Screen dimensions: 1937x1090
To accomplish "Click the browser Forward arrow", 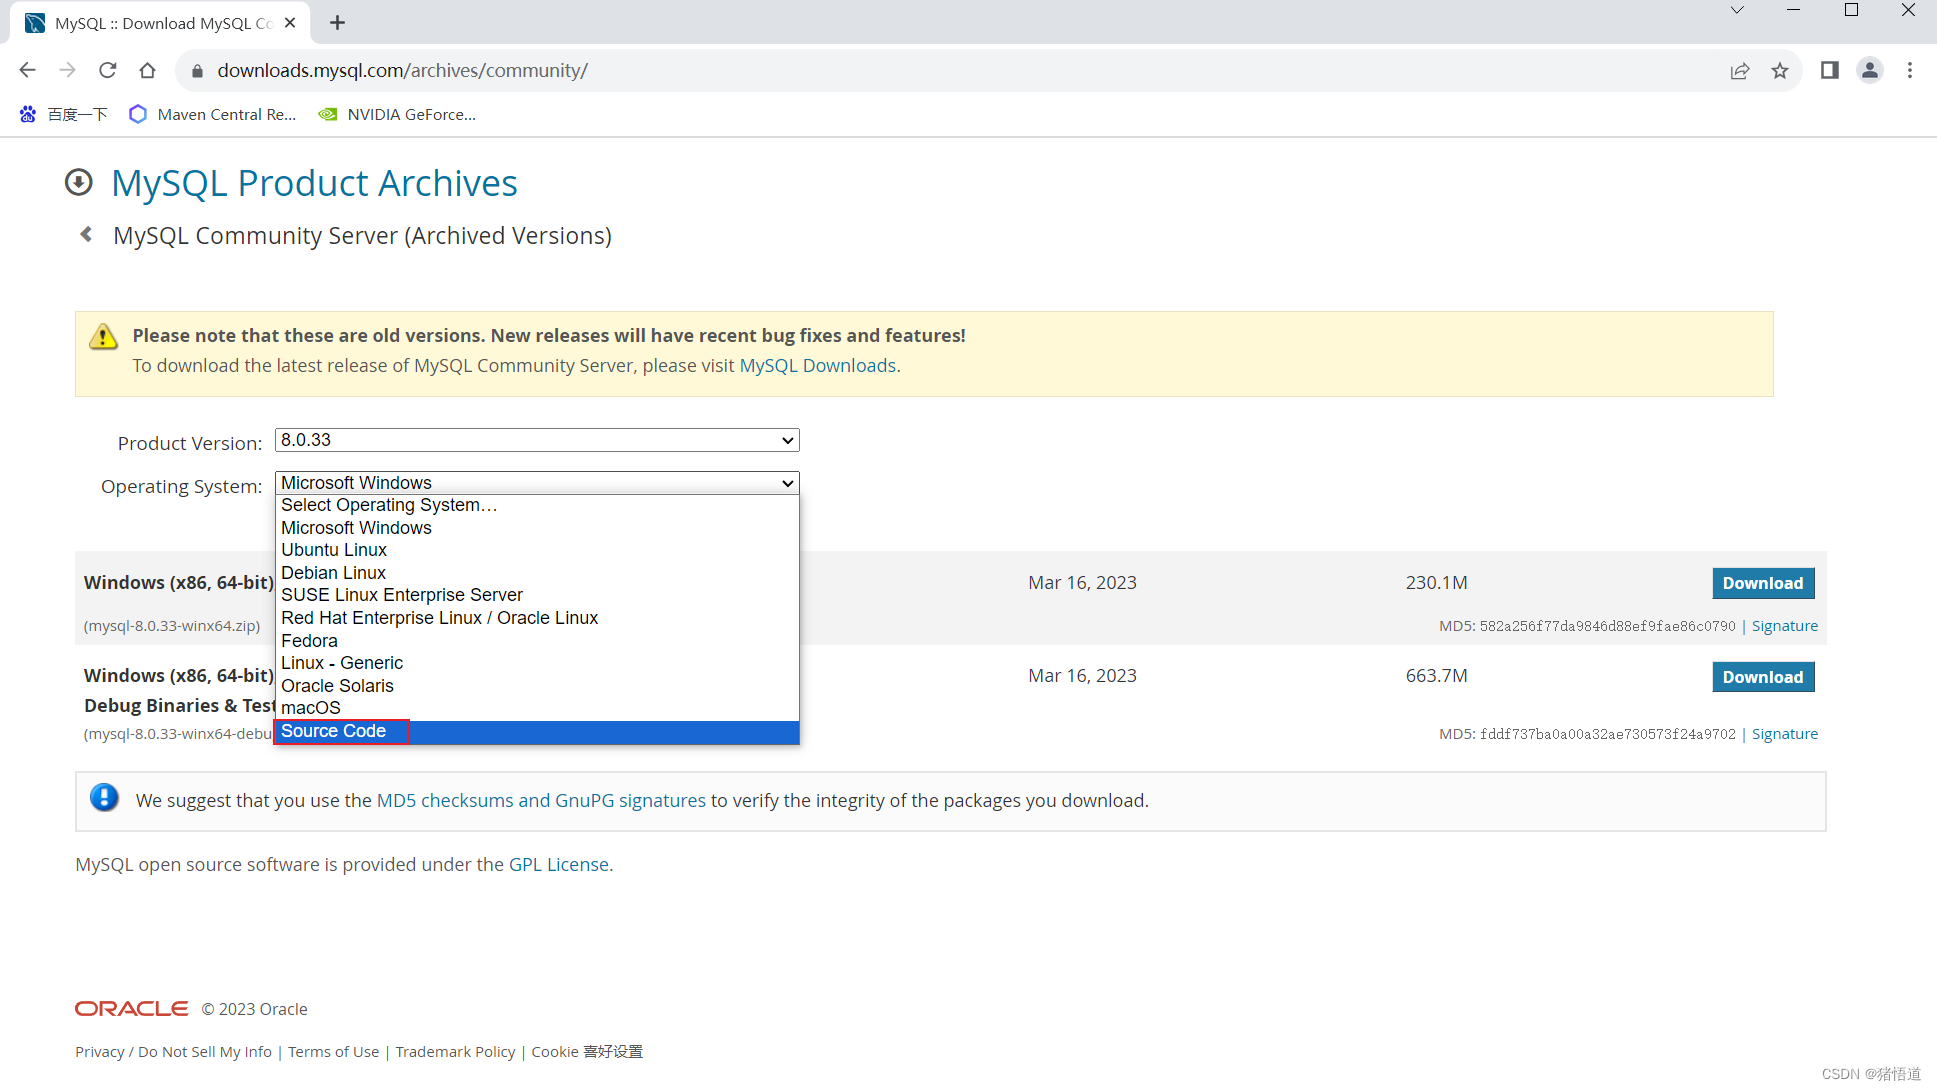I will (67, 70).
